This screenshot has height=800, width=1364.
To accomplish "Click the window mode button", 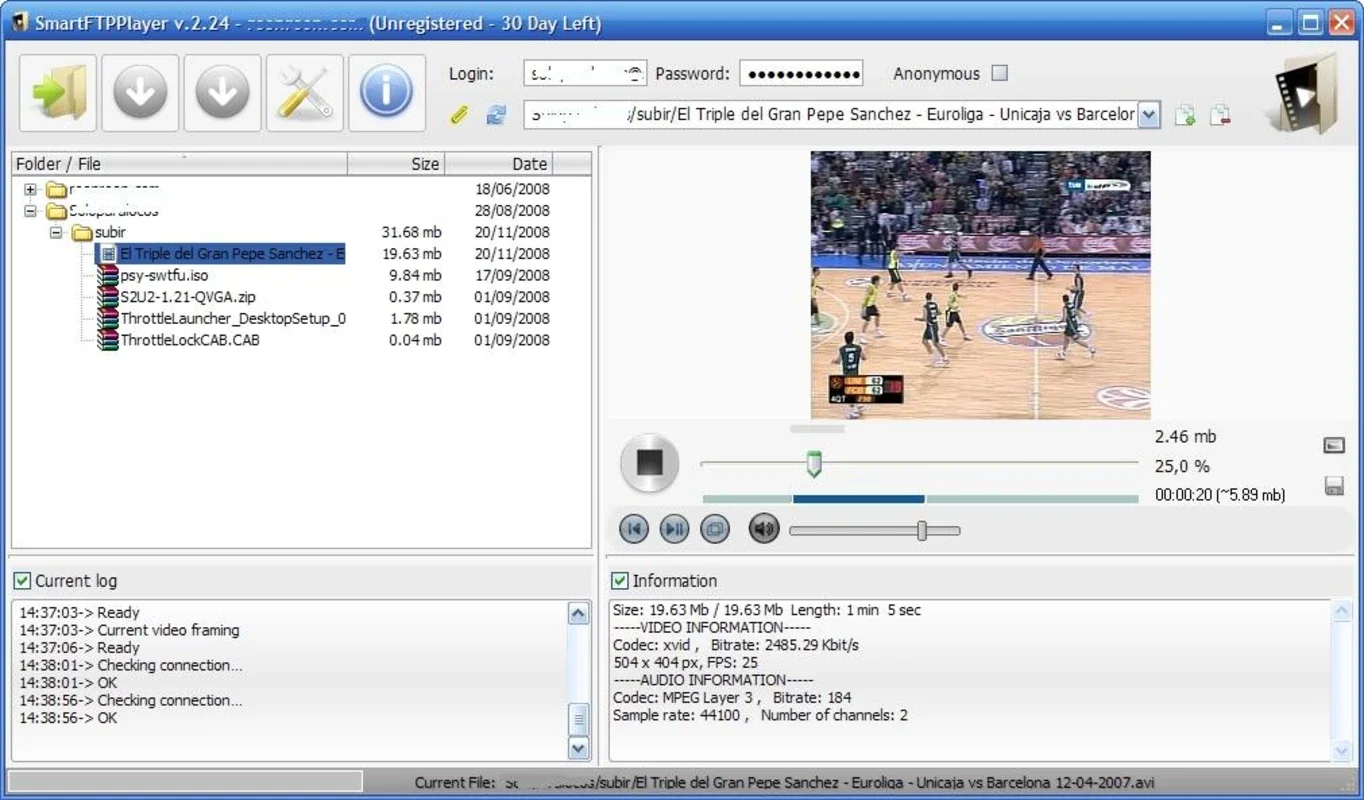I will [715, 529].
